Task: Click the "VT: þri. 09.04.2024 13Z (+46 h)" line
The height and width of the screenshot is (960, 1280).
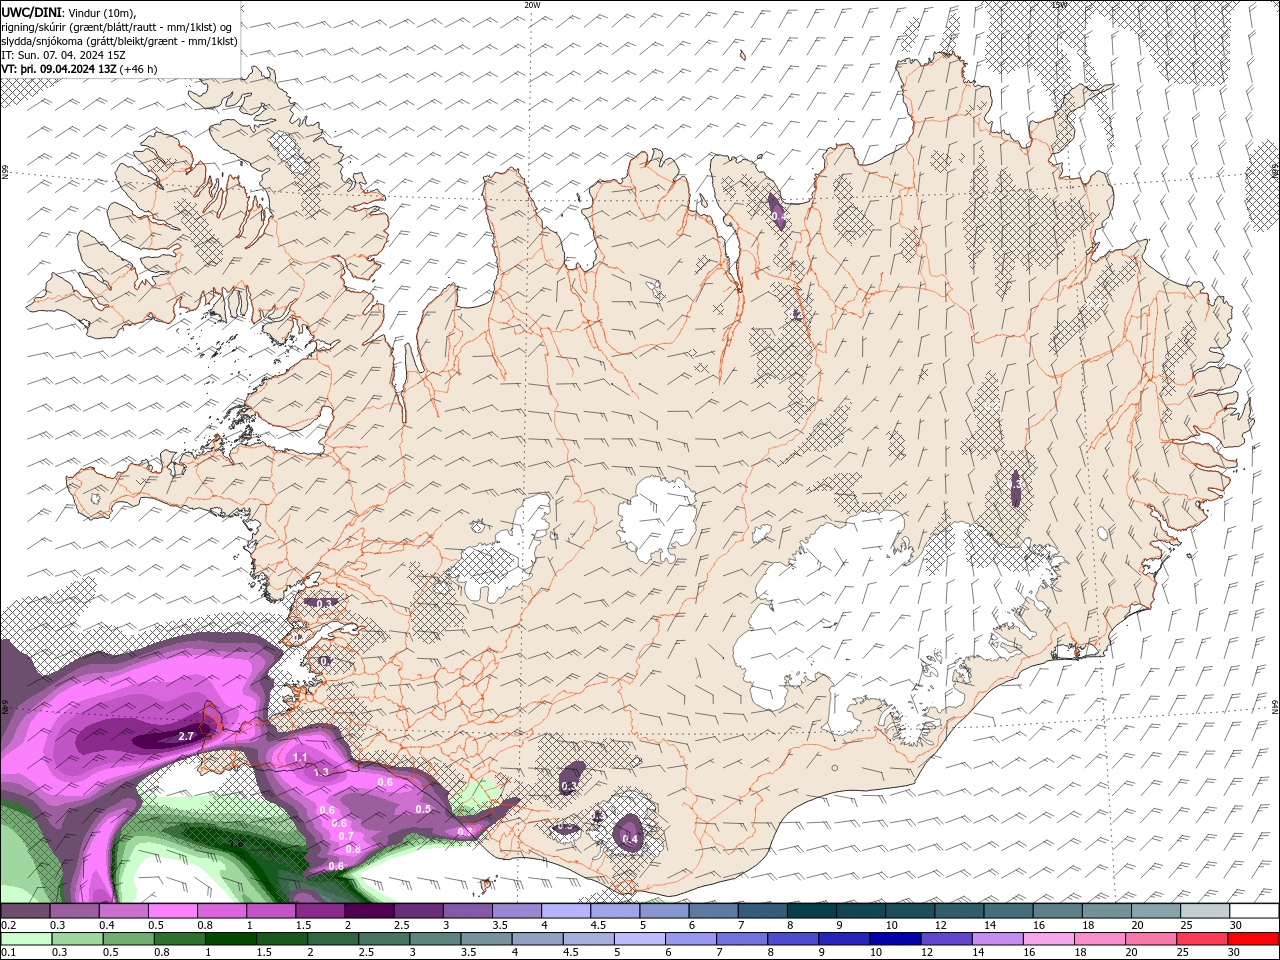Action: pos(79,69)
